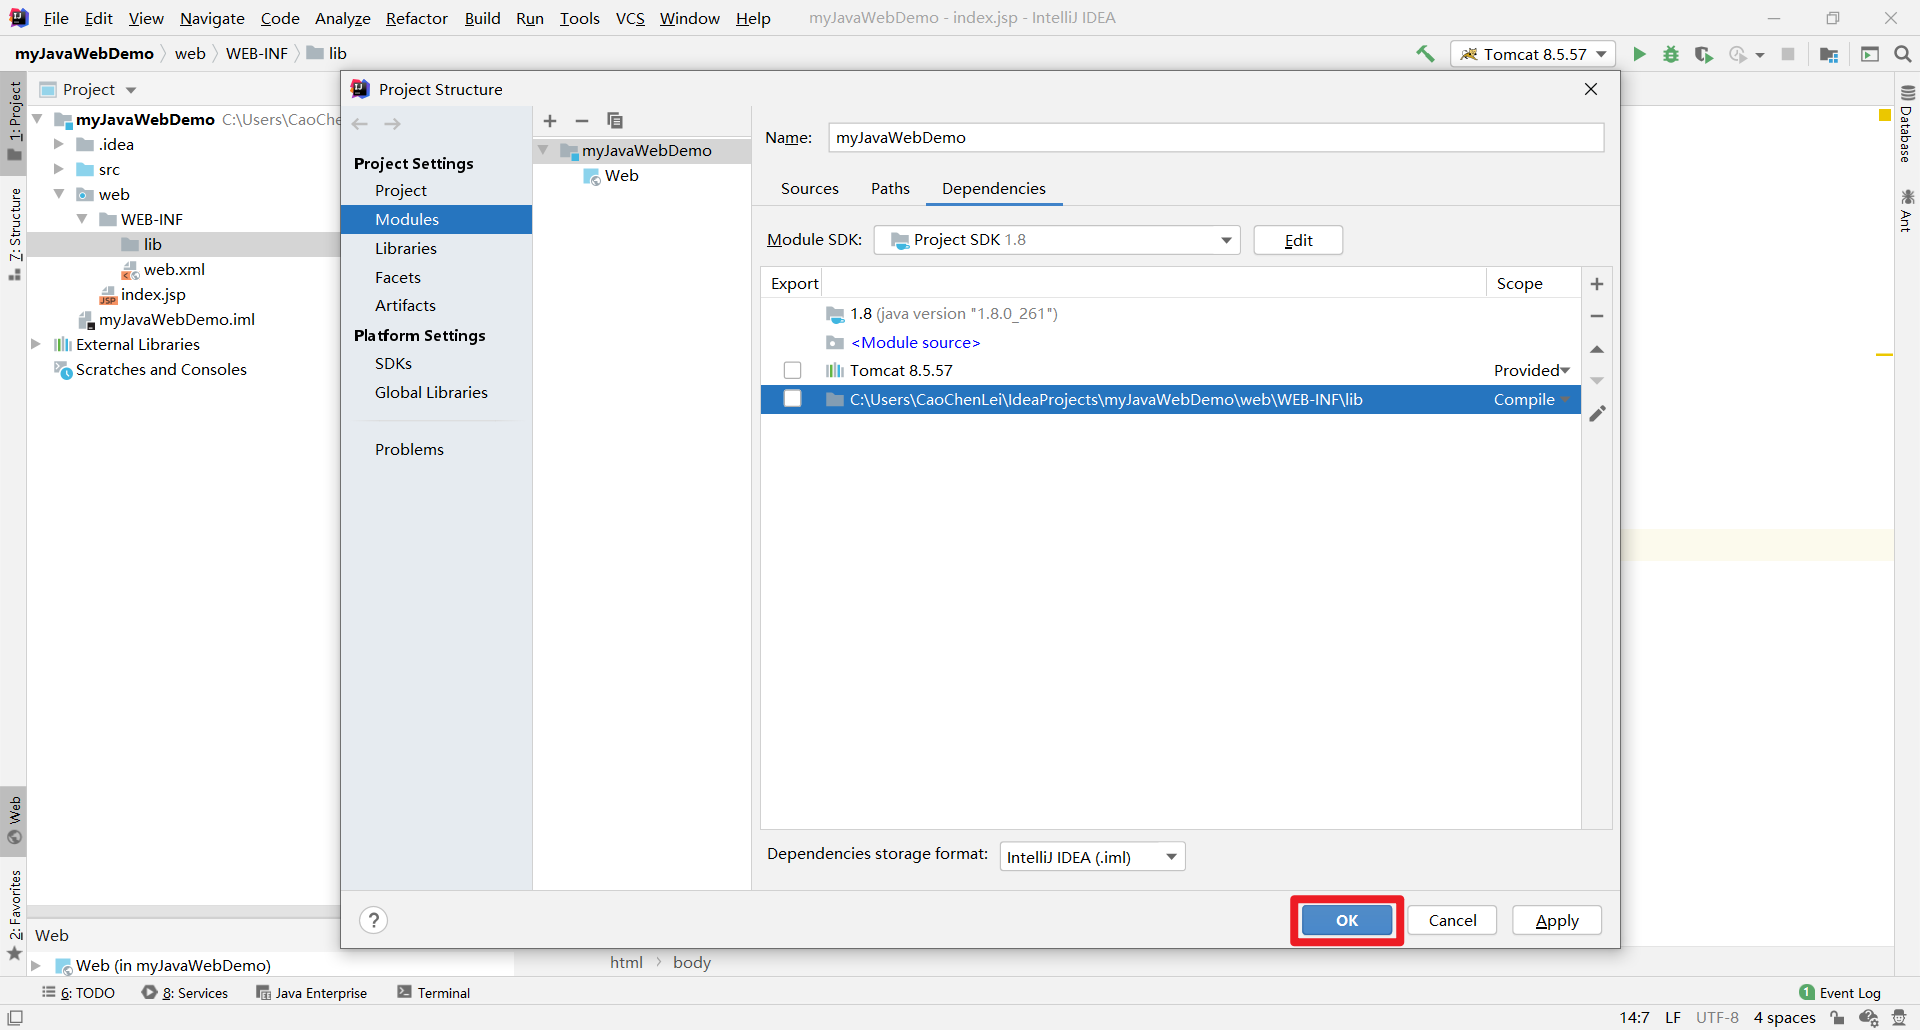
Task: Move dependency down with arrow icon
Action: pos(1597,381)
